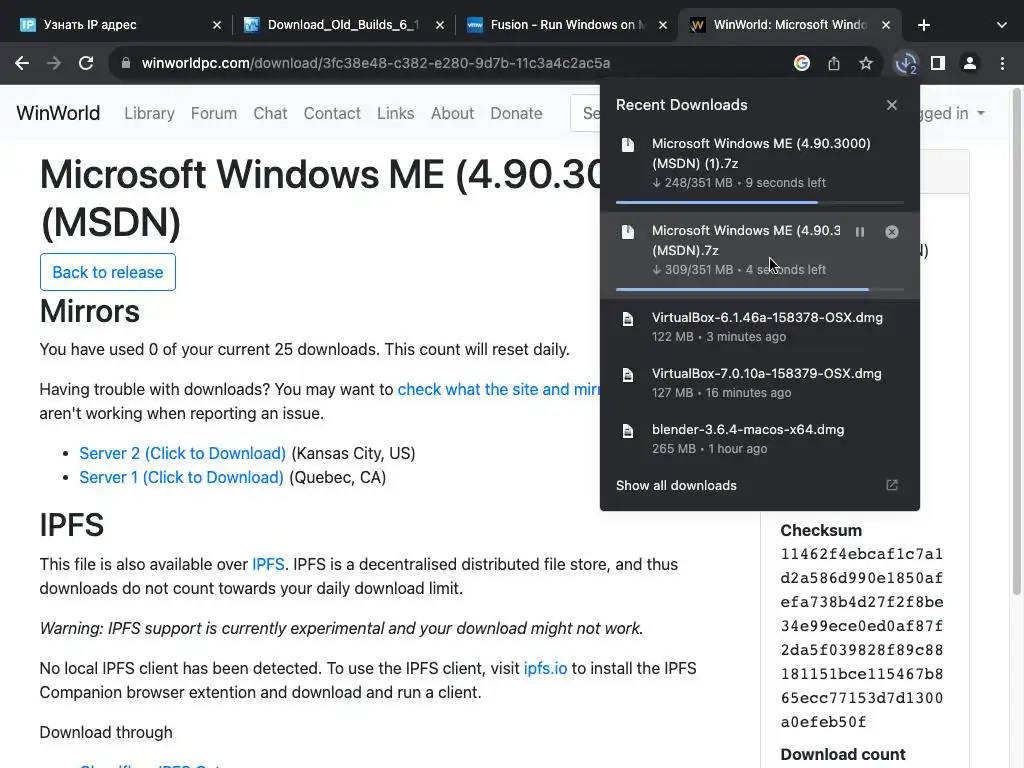Close the Download_Old_Builds tab
This screenshot has width=1024, height=768.
440,25
